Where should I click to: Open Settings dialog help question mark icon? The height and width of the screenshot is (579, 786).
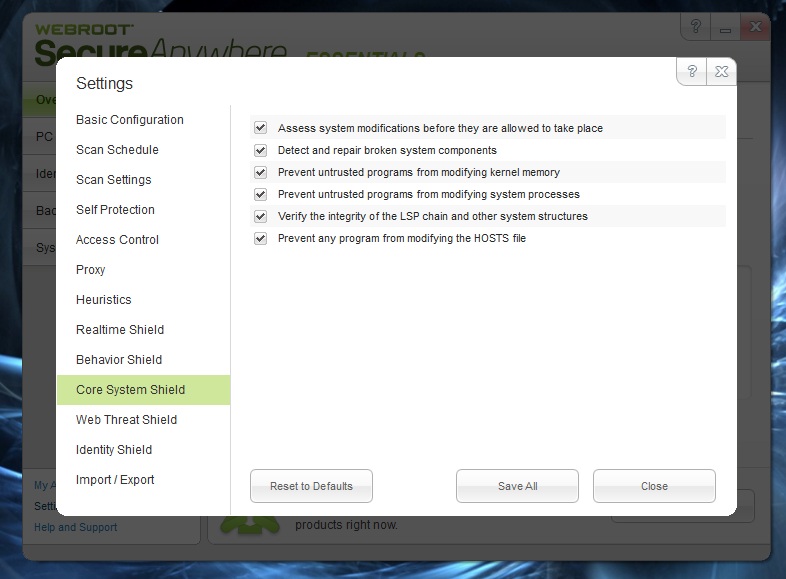pos(692,72)
